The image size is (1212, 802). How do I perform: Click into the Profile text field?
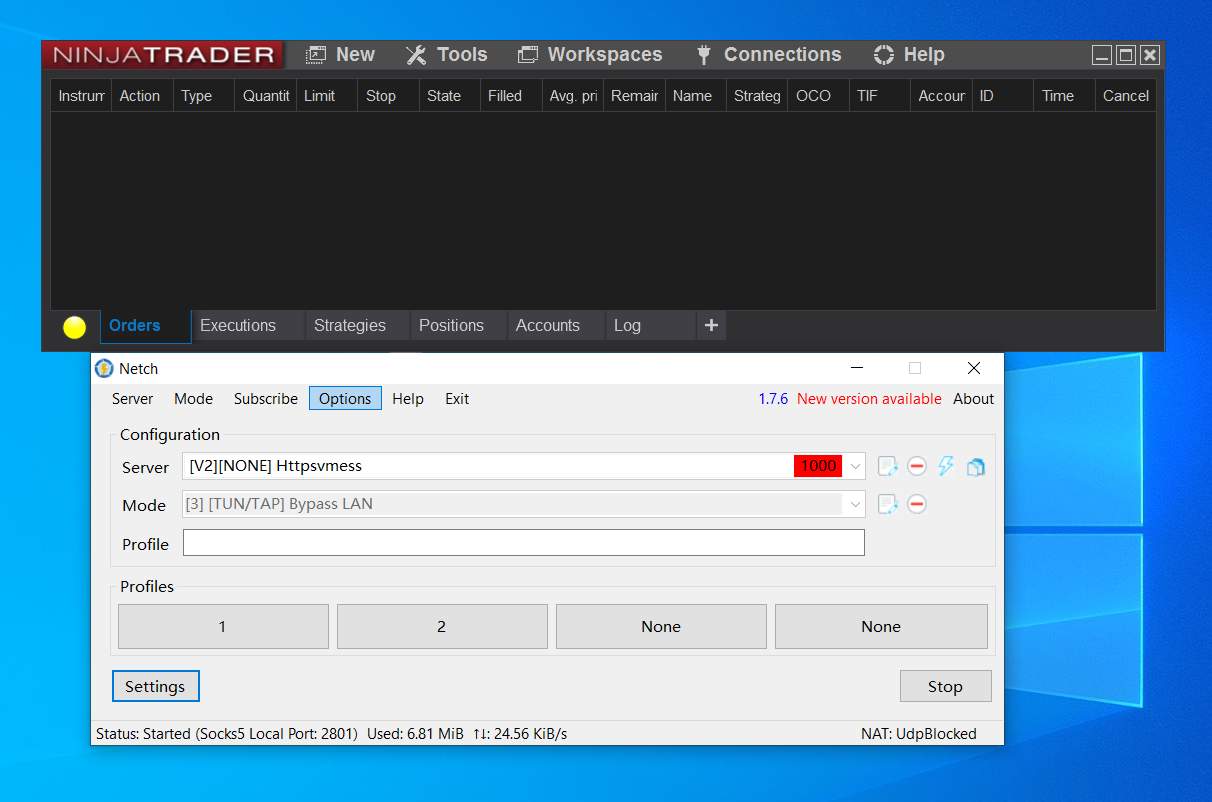click(x=523, y=543)
